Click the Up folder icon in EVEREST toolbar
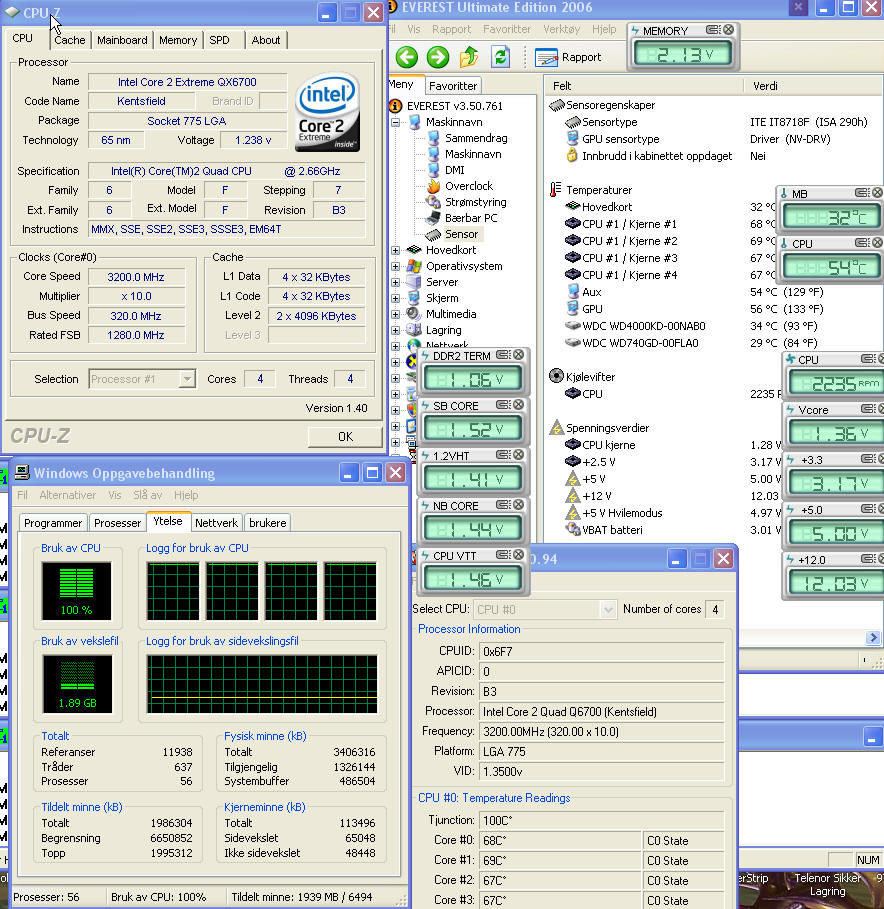Viewport: 884px width, 909px height. [x=468, y=57]
